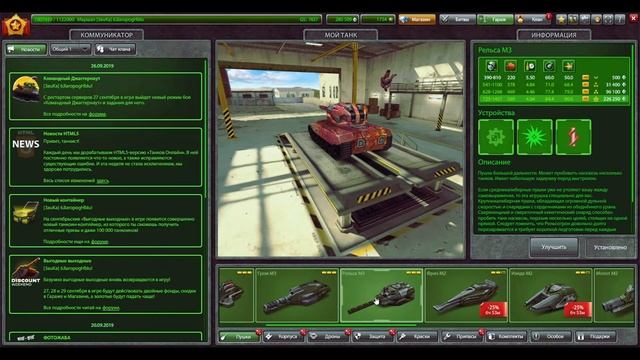Open the Краски paints category tab
The width and height of the screenshot is (640, 360).
418,337
